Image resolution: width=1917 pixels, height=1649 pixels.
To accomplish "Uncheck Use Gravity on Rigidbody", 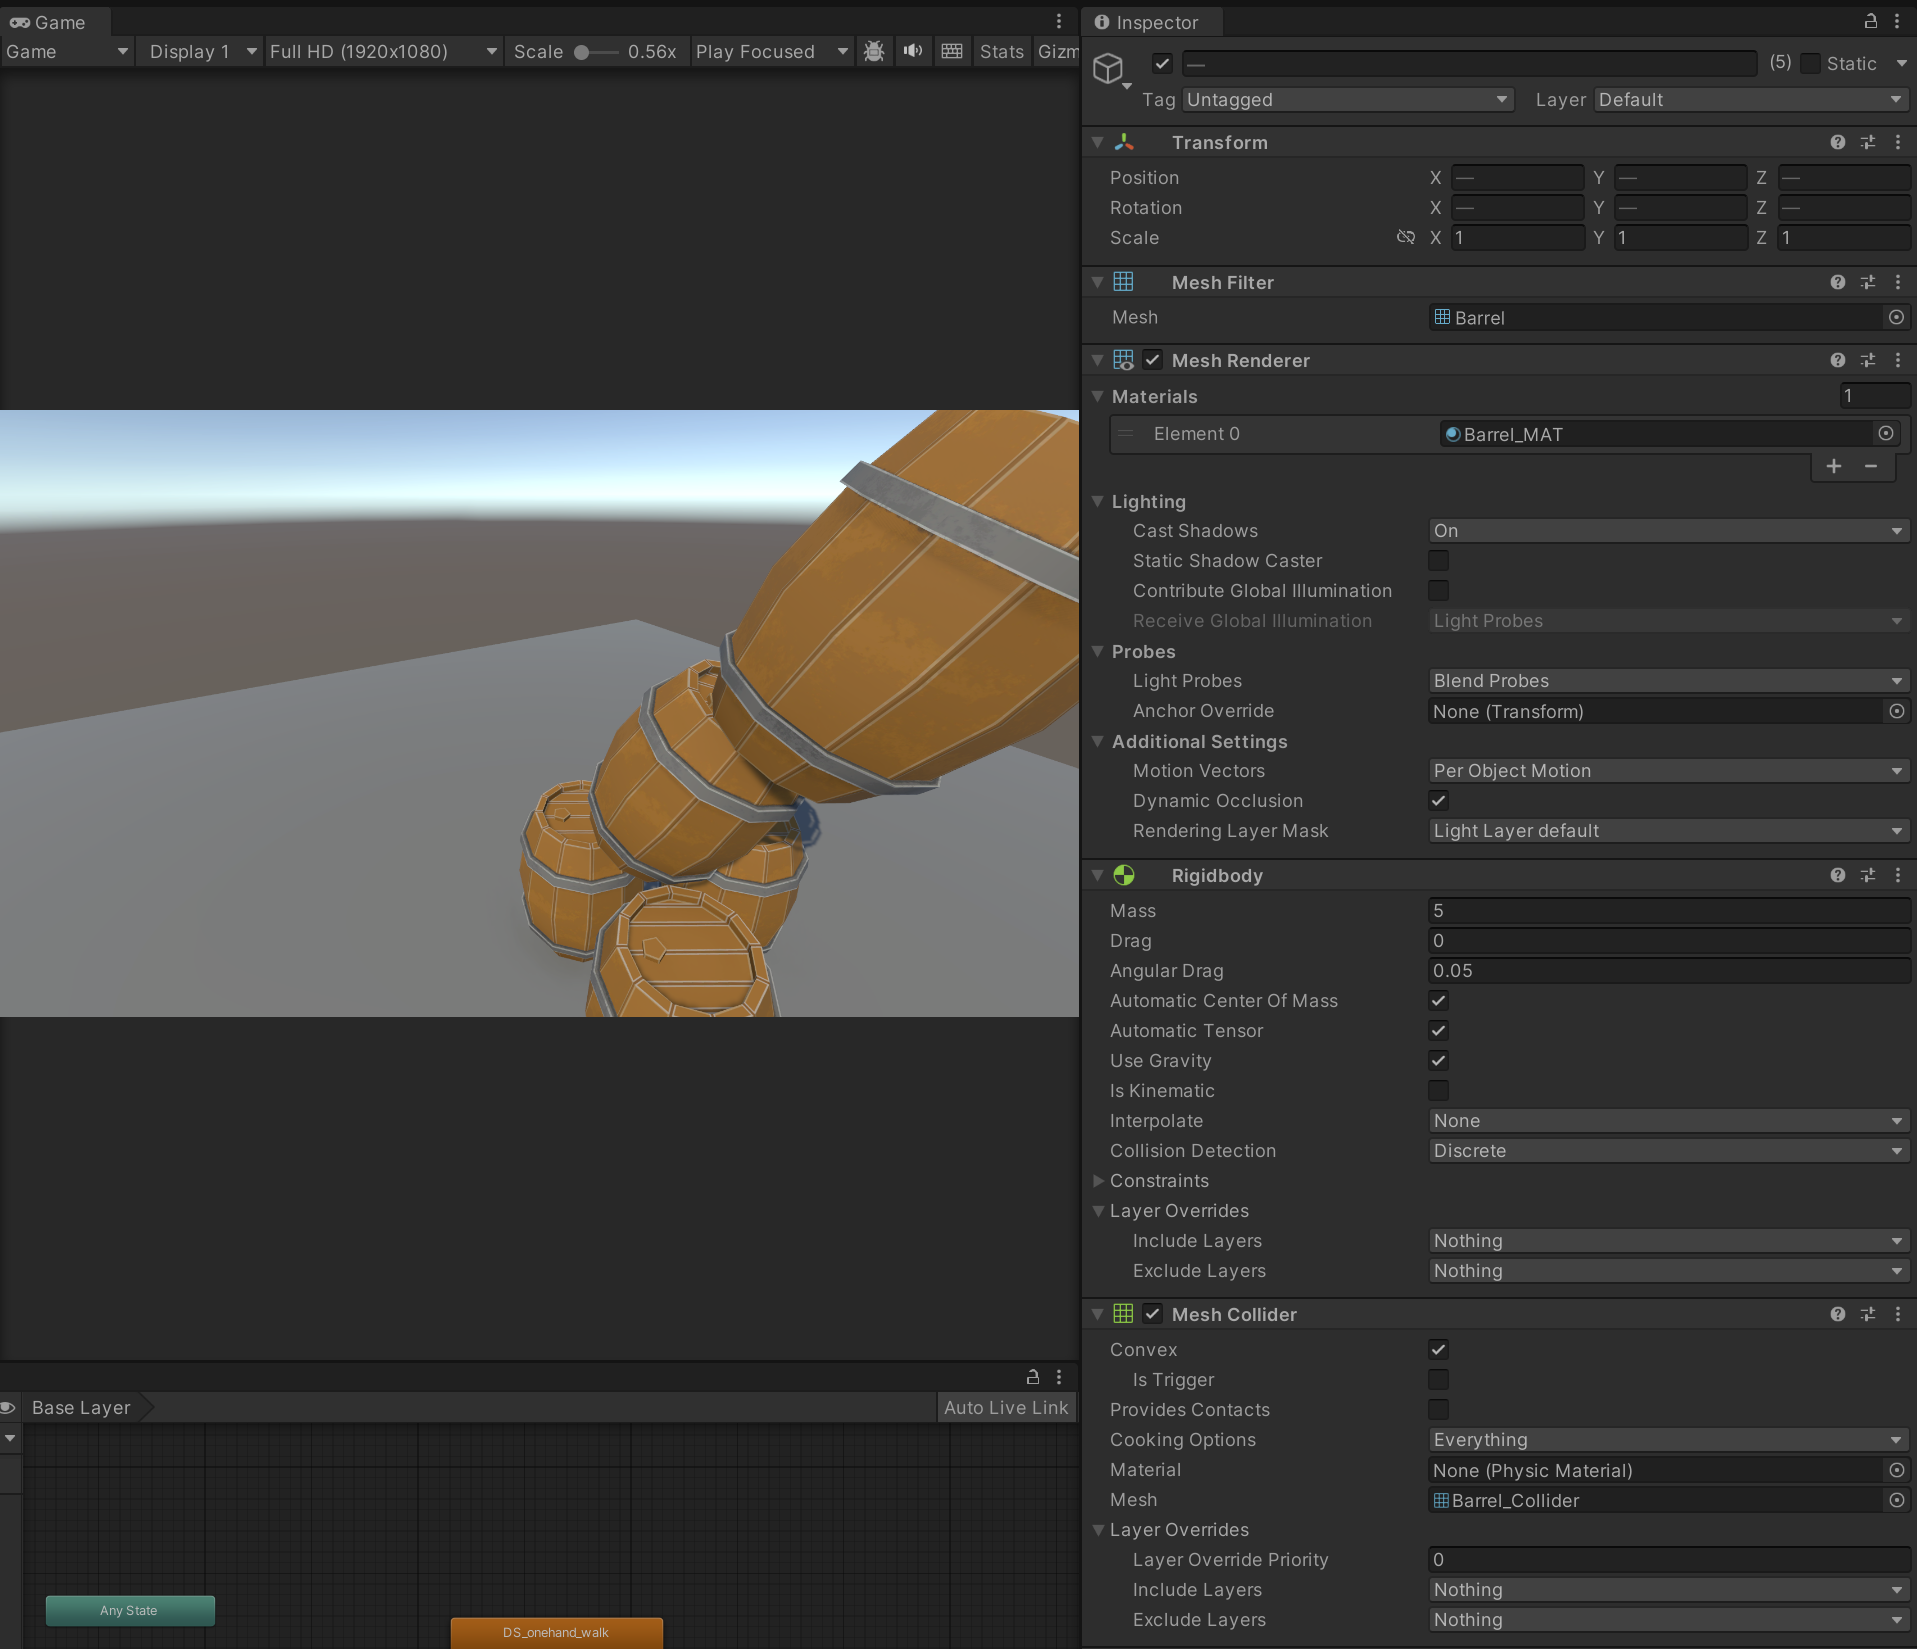I will [1439, 1061].
